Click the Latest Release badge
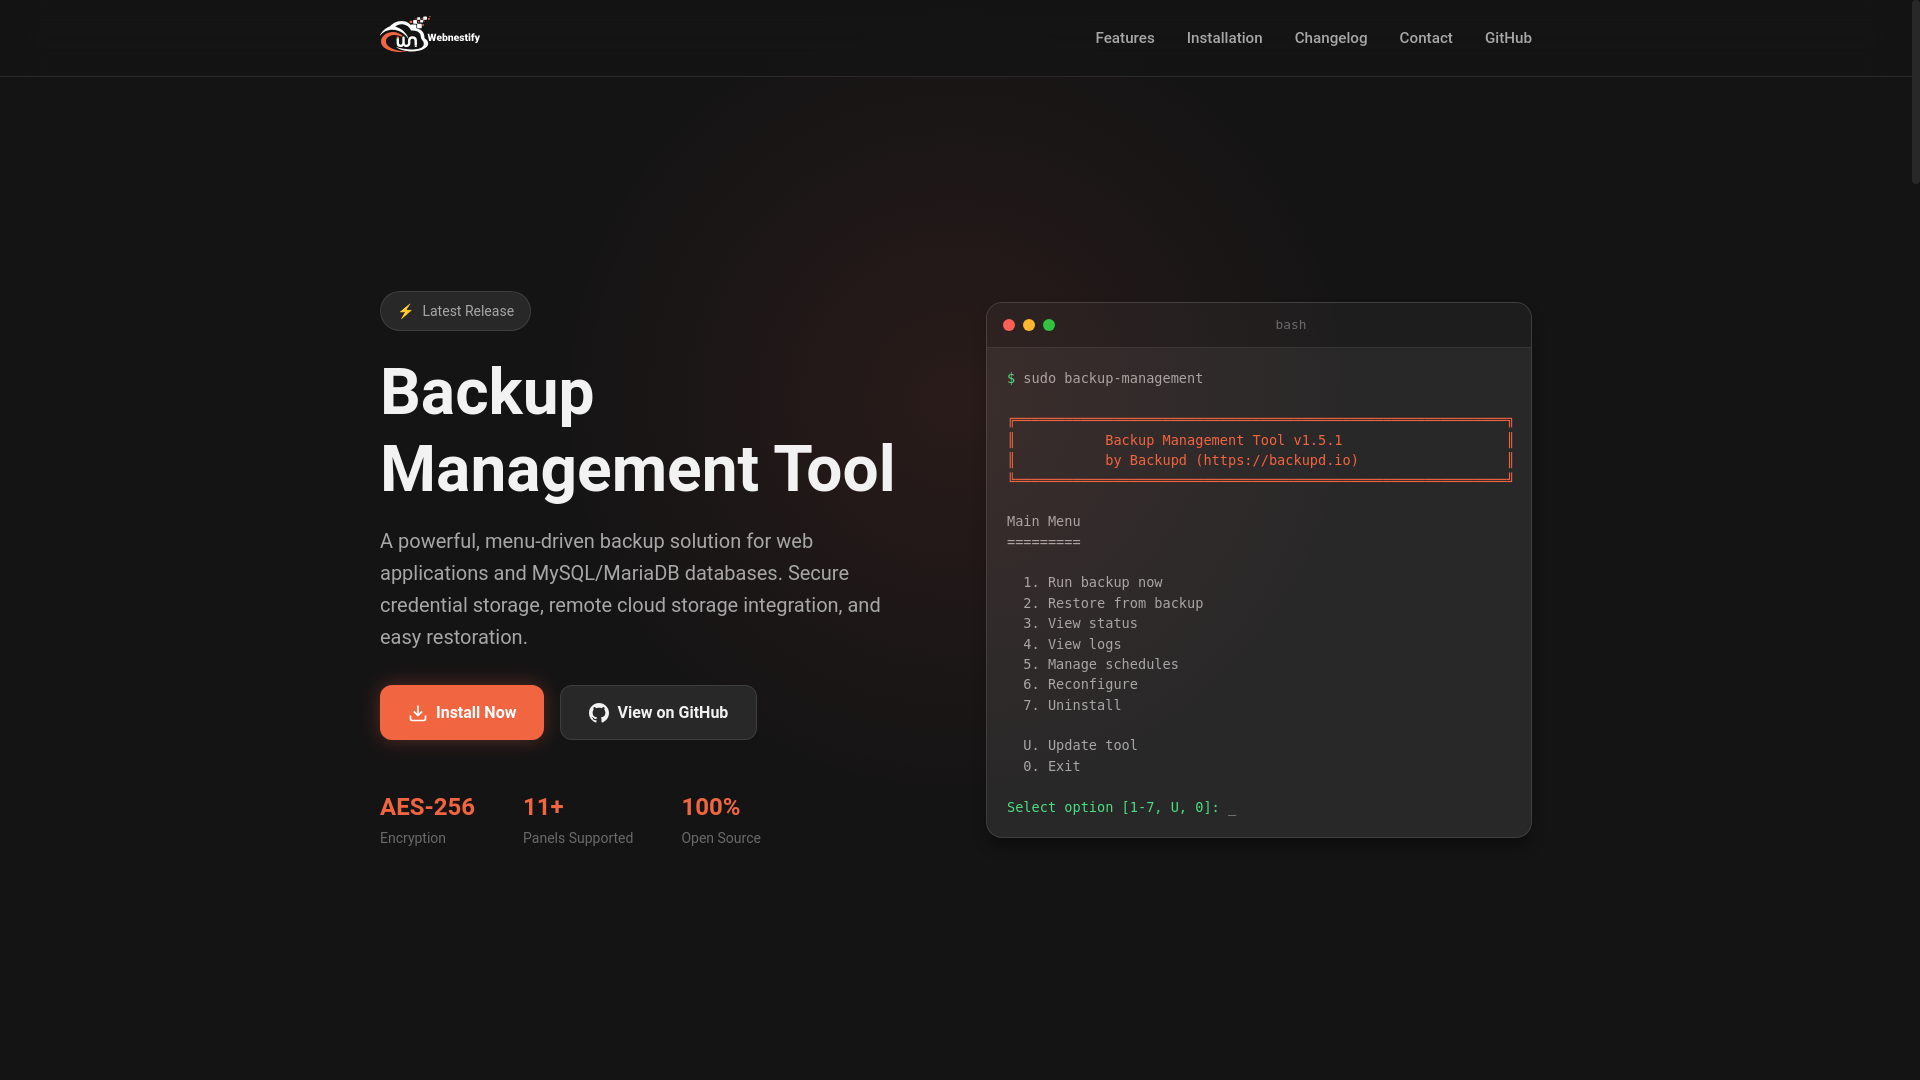 point(455,311)
